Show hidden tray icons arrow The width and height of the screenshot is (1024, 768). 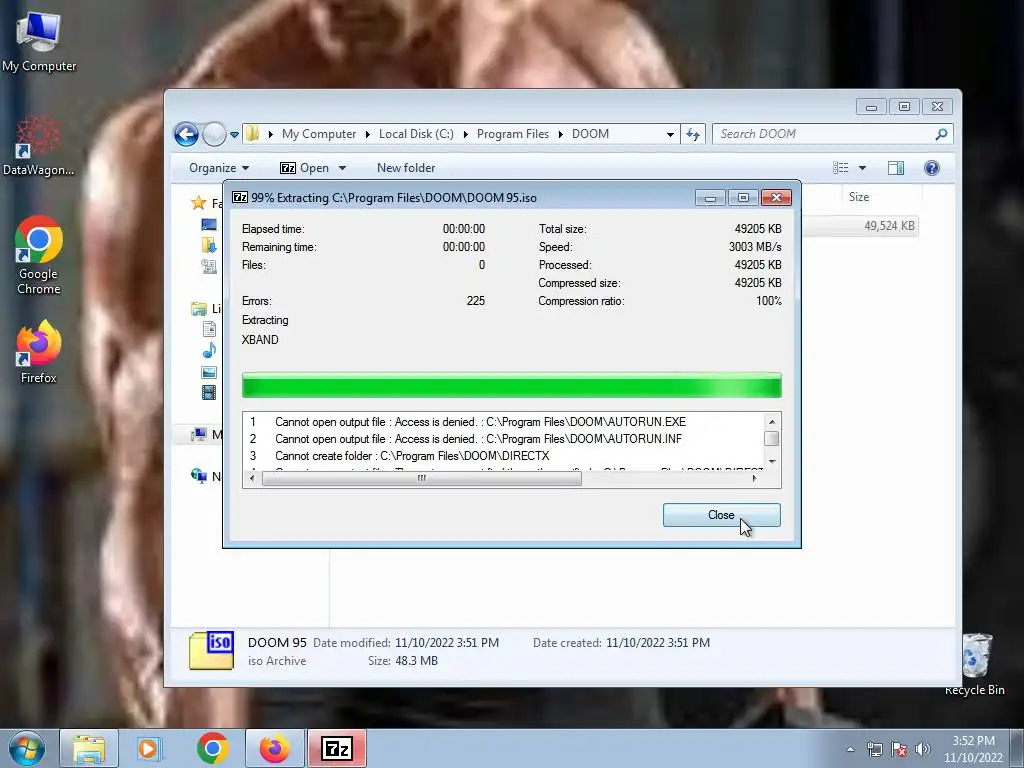[850, 749]
